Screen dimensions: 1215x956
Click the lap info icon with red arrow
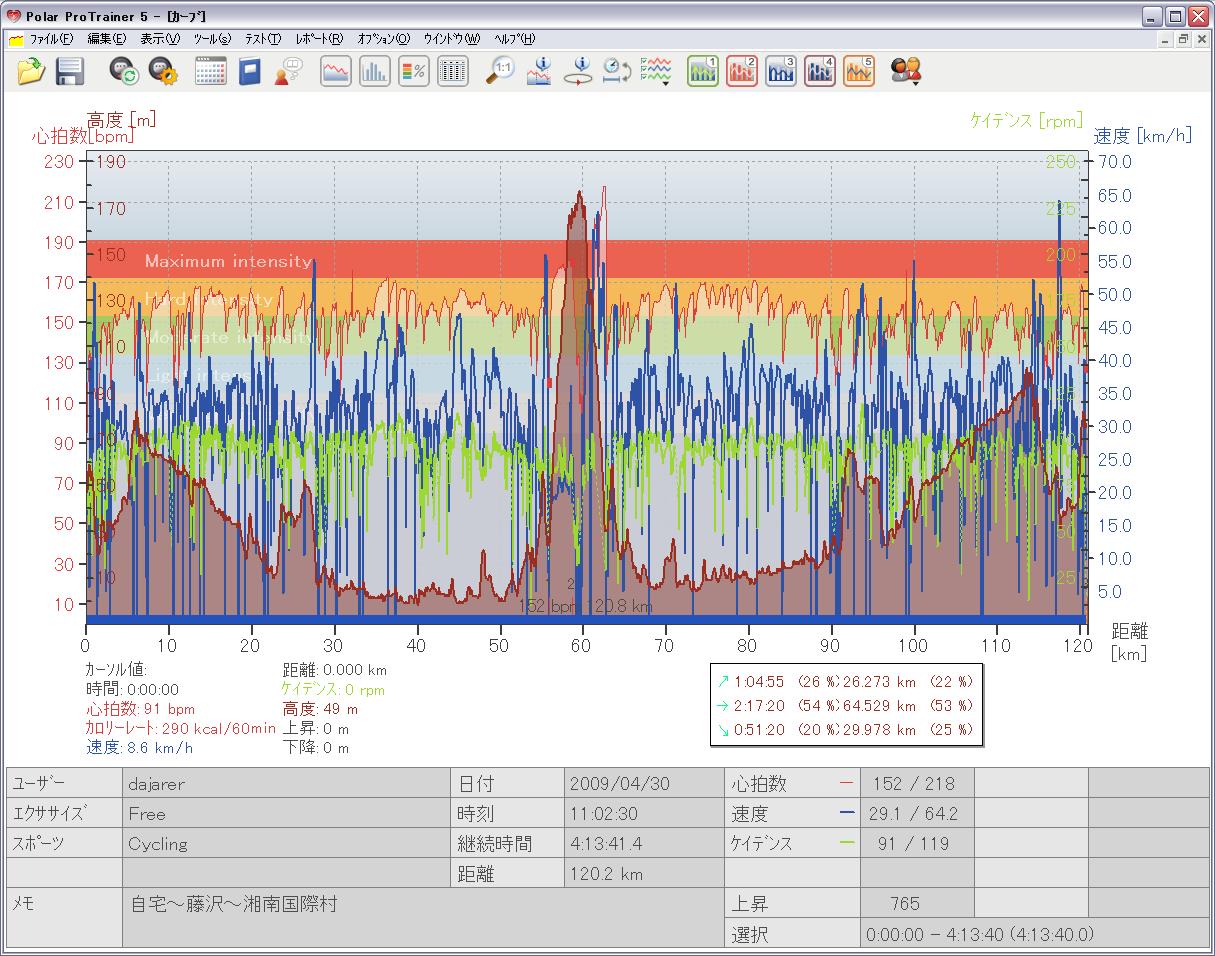click(x=578, y=71)
